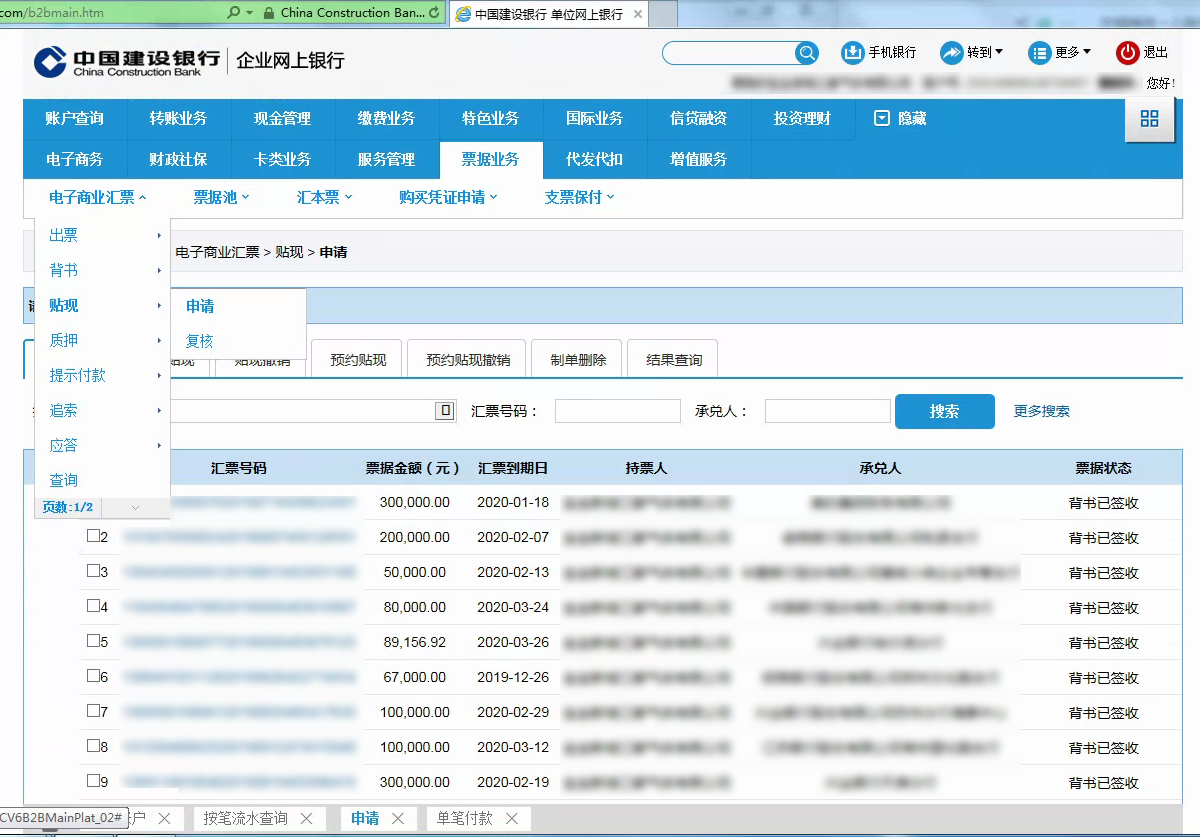Expand the 出票 side menu entry
The height and width of the screenshot is (837, 1200).
(103, 236)
